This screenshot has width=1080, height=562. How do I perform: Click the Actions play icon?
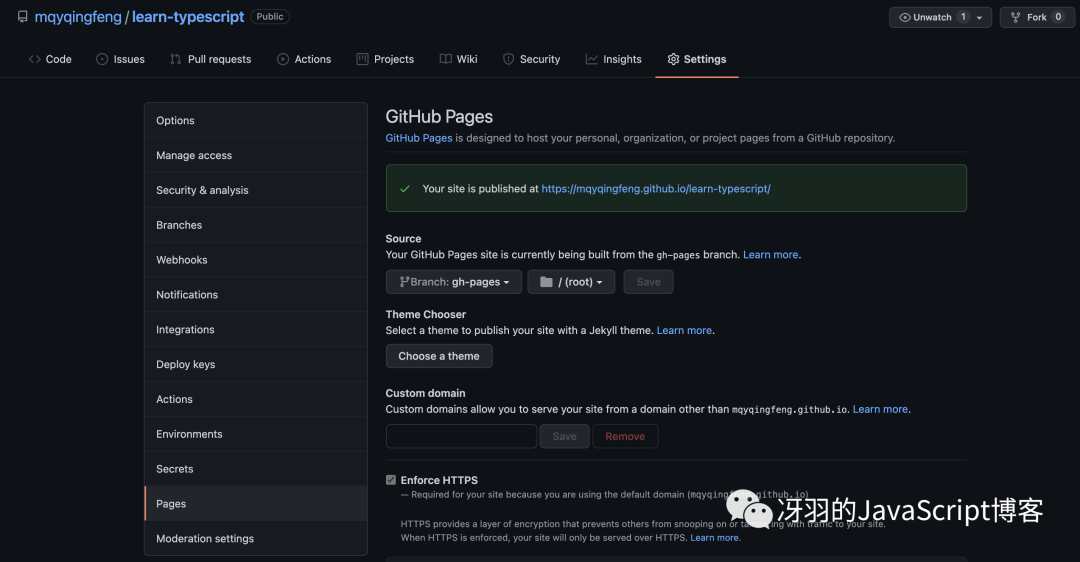click(283, 59)
